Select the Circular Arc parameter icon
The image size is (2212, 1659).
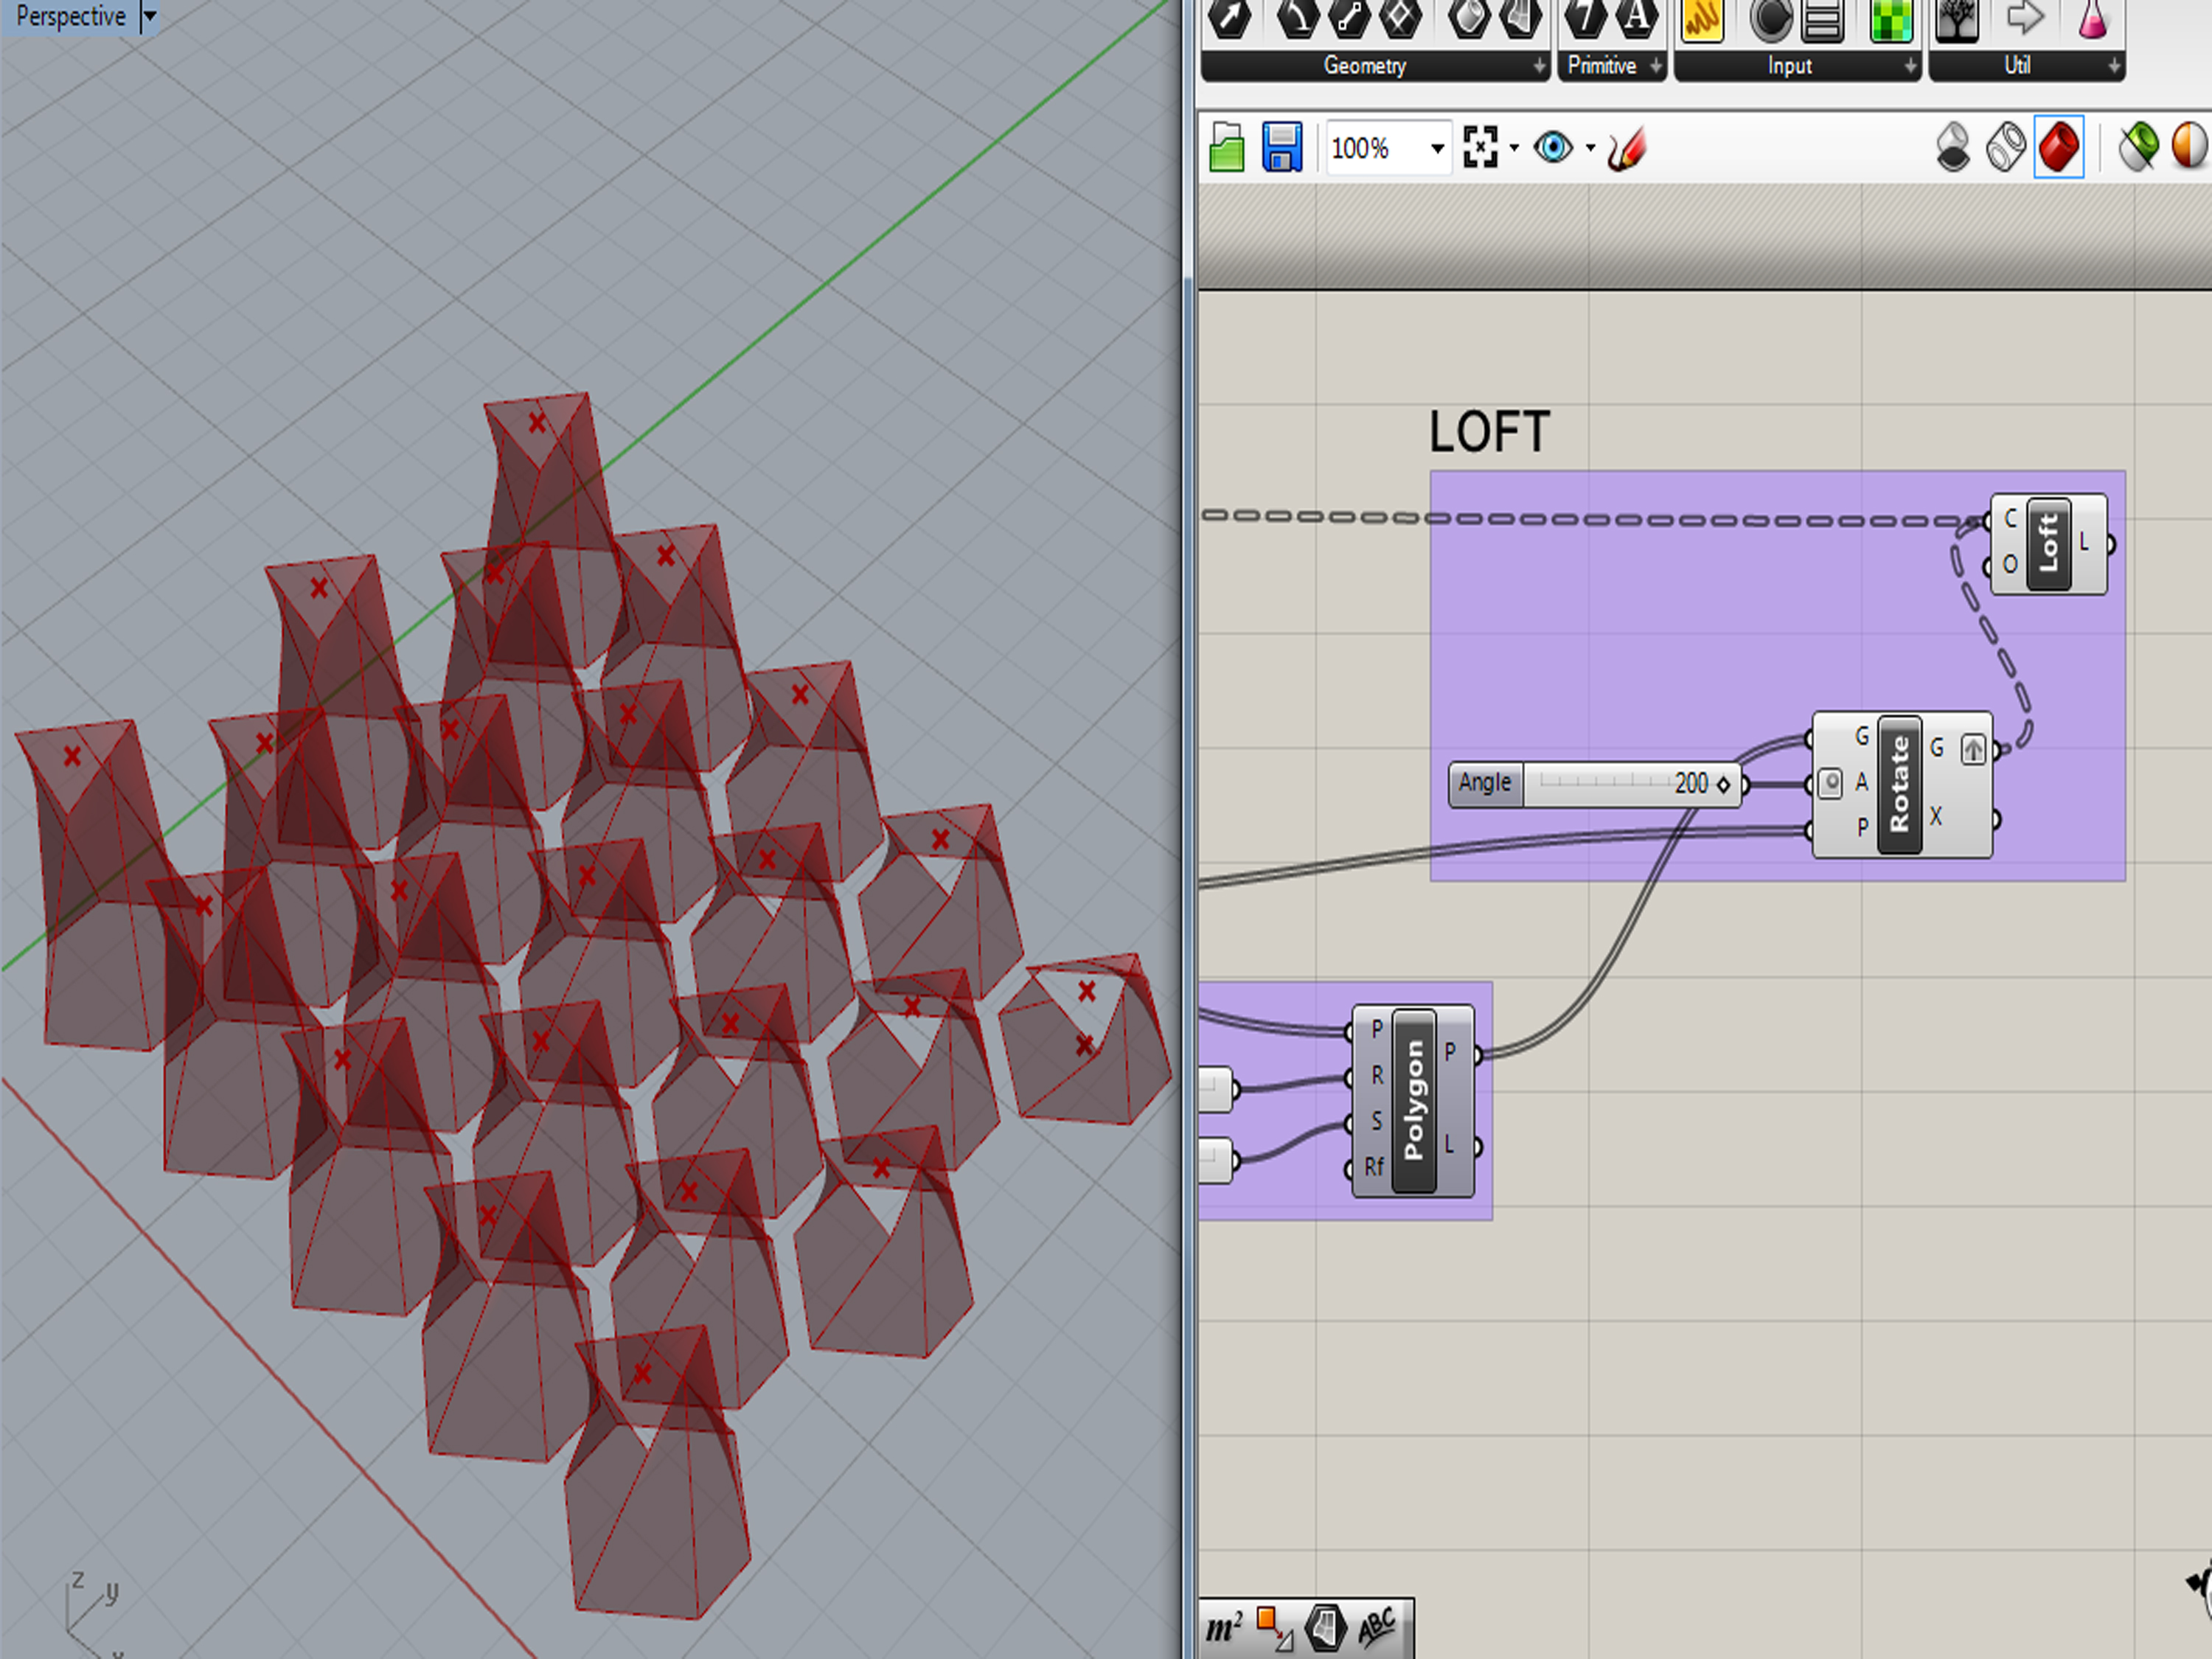coord(1298,18)
